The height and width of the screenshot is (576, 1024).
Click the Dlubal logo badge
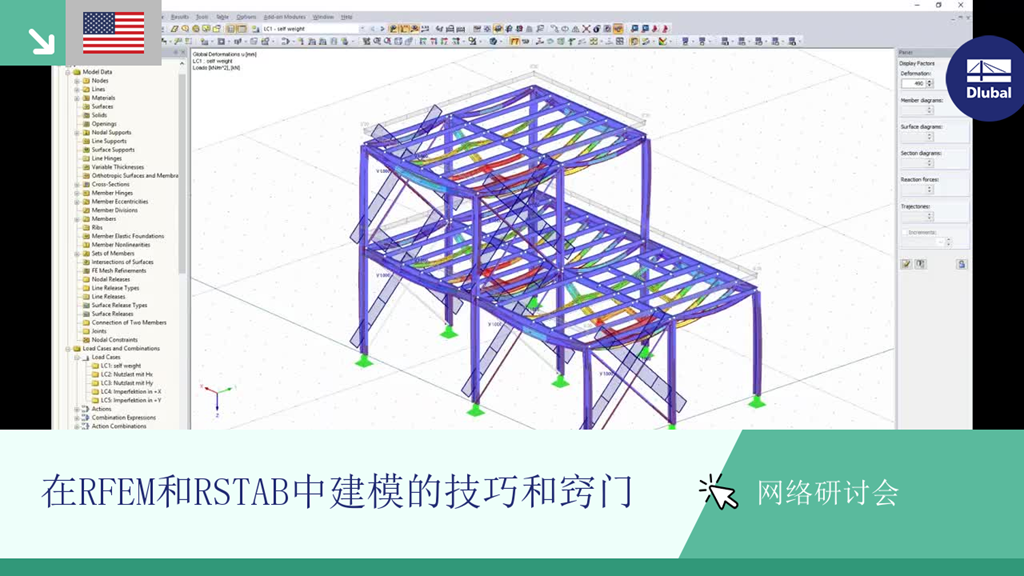click(988, 78)
